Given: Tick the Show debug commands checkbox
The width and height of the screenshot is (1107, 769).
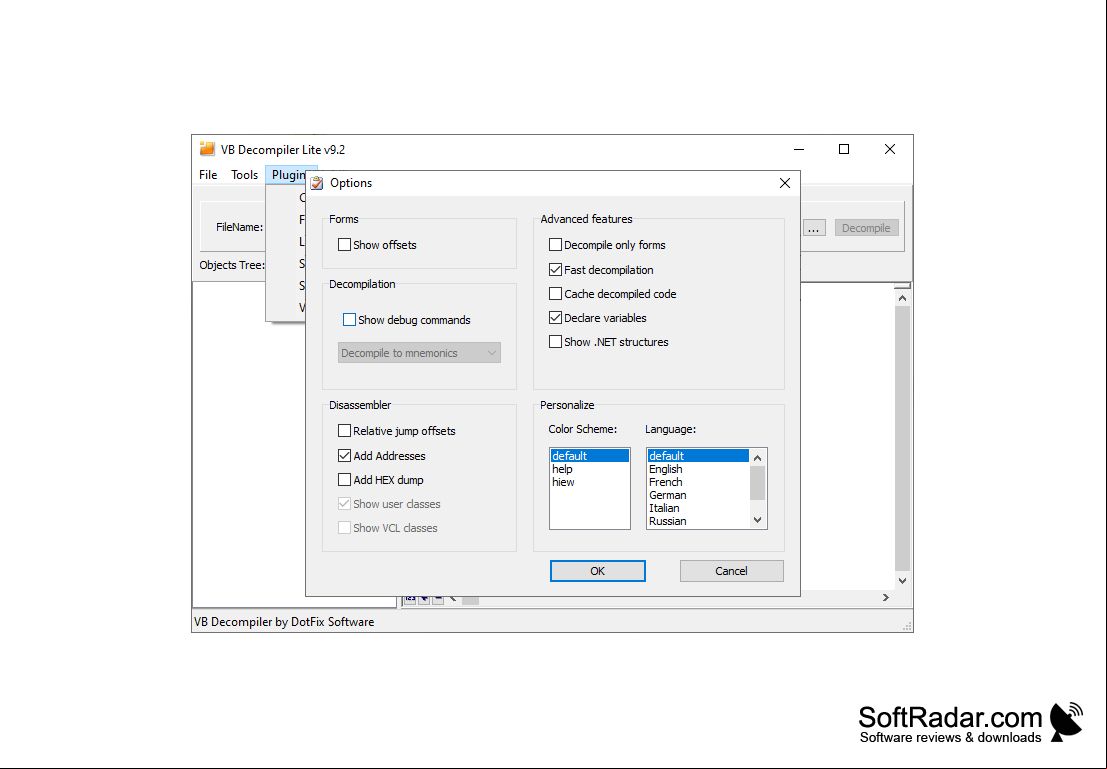Looking at the screenshot, I should tap(349, 320).
